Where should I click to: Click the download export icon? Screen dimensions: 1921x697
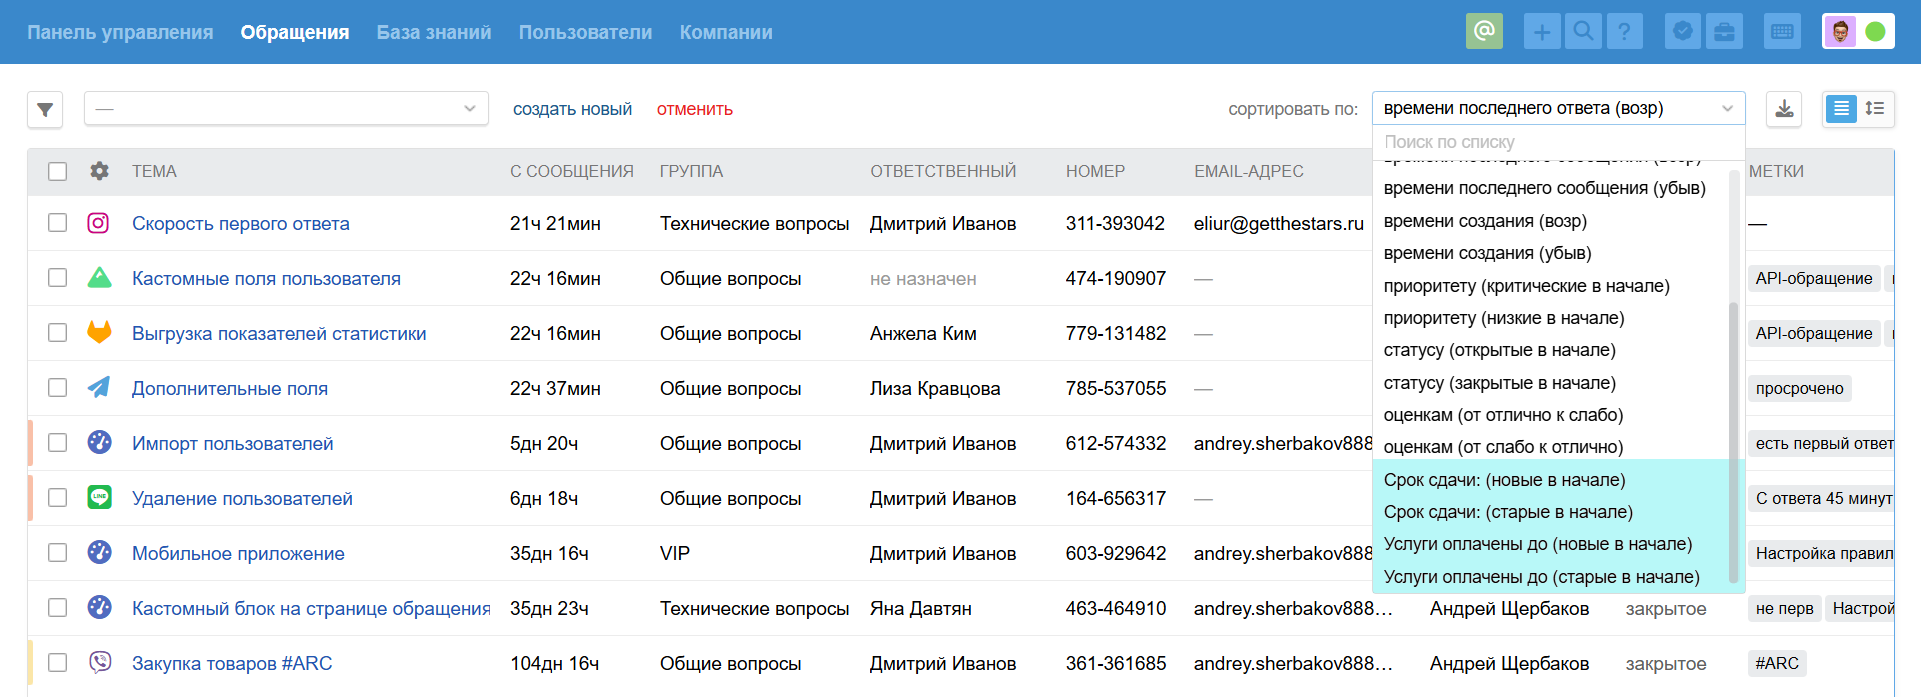point(1784,108)
